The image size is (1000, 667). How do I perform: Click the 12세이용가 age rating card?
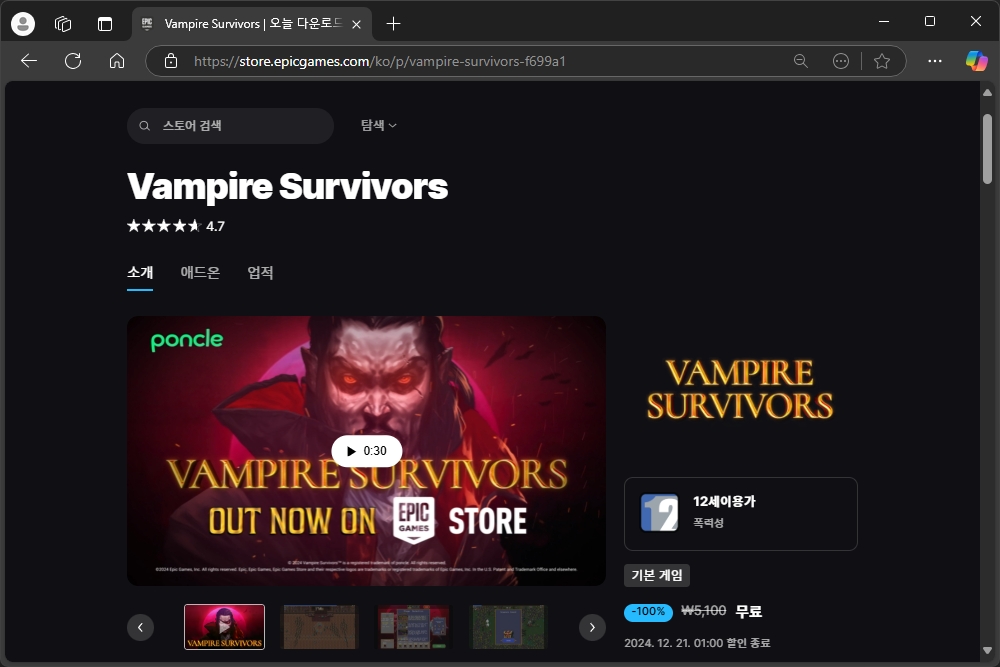(x=741, y=514)
